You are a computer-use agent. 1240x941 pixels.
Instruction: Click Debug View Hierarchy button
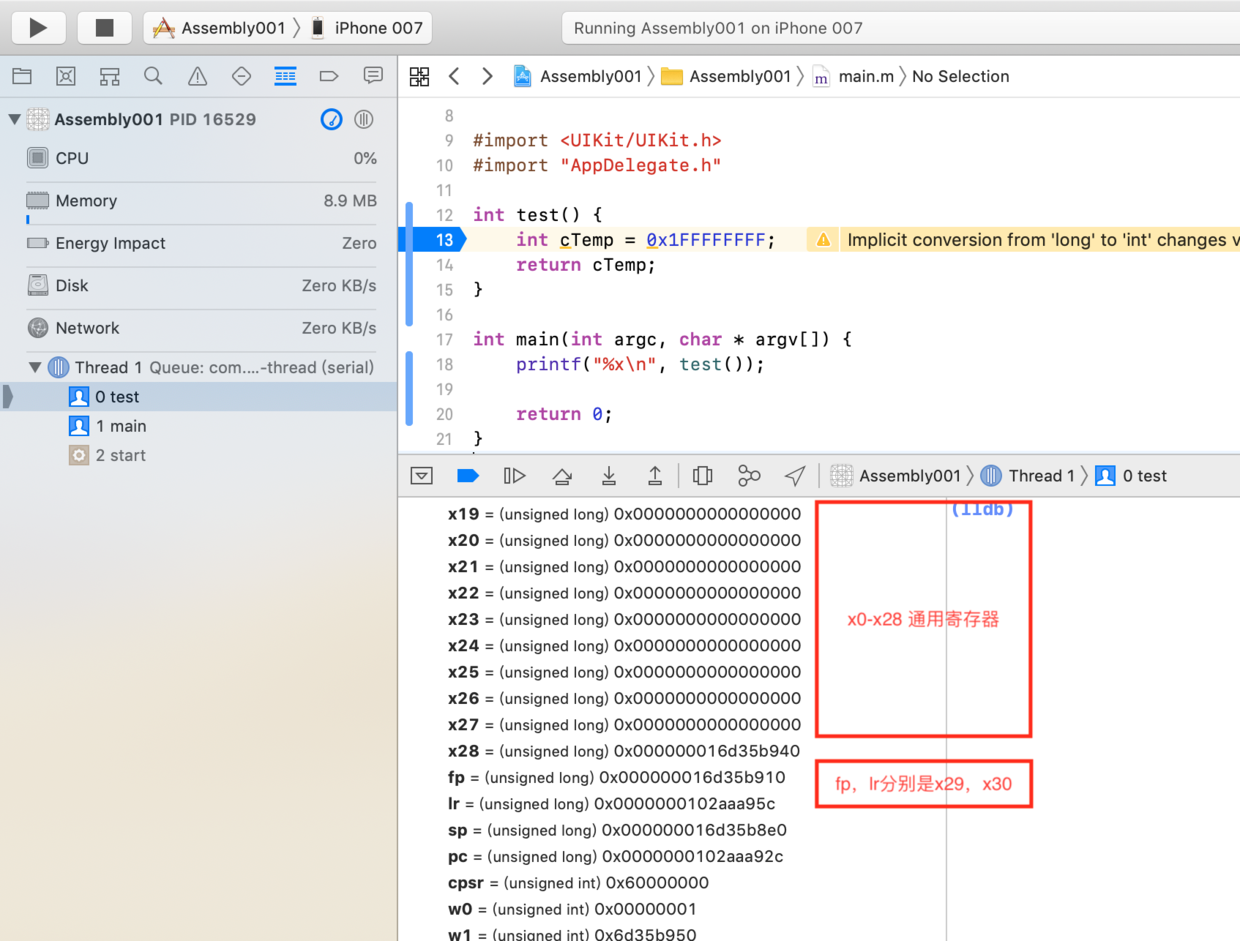tap(703, 476)
